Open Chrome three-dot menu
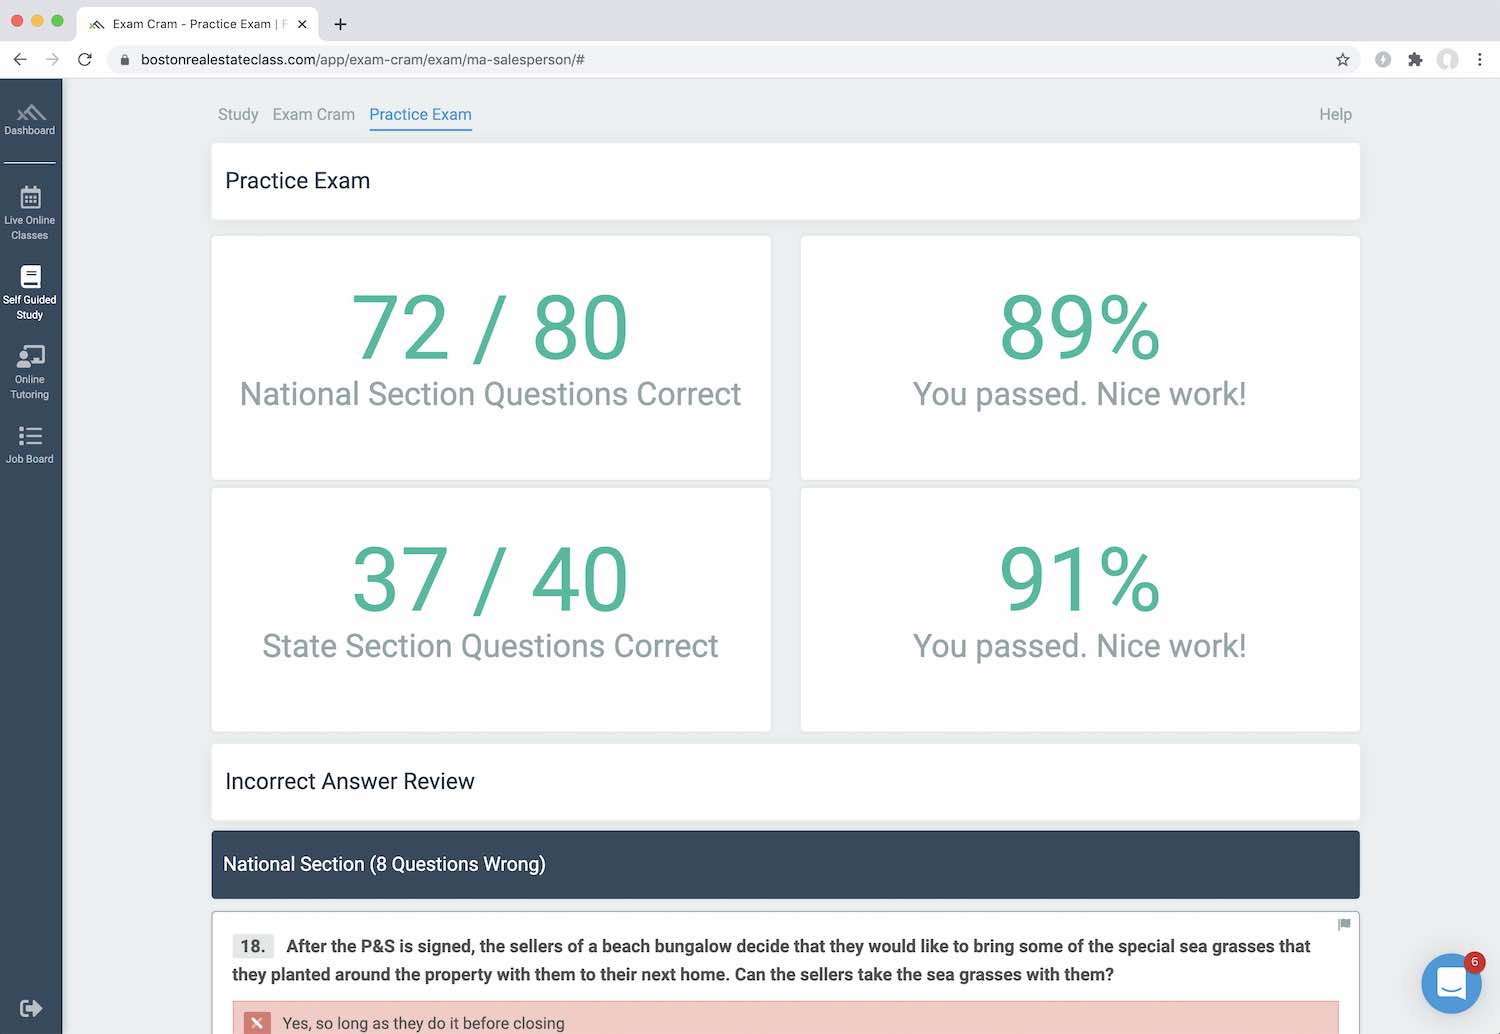 pos(1480,60)
